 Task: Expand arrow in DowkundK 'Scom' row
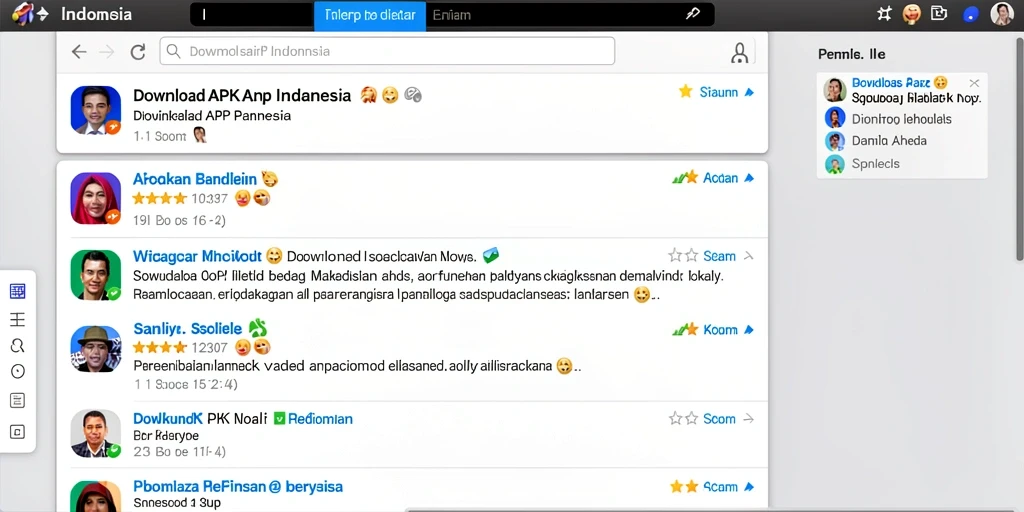(x=749, y=419)
